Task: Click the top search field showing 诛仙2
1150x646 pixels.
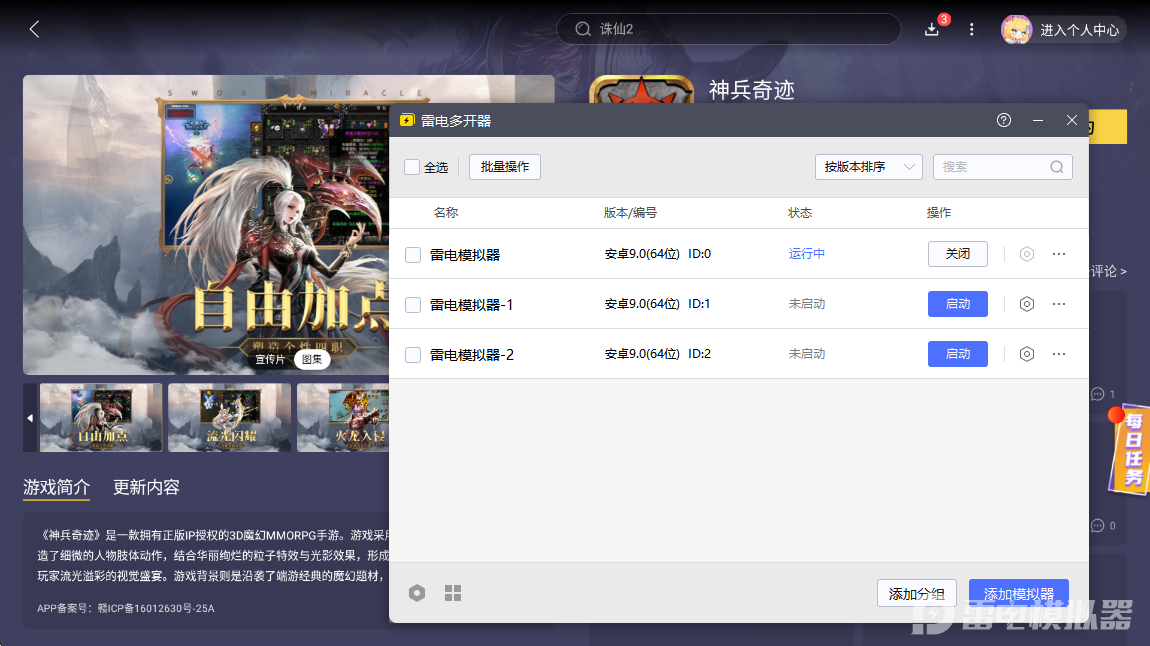Action: pos(728,29)
